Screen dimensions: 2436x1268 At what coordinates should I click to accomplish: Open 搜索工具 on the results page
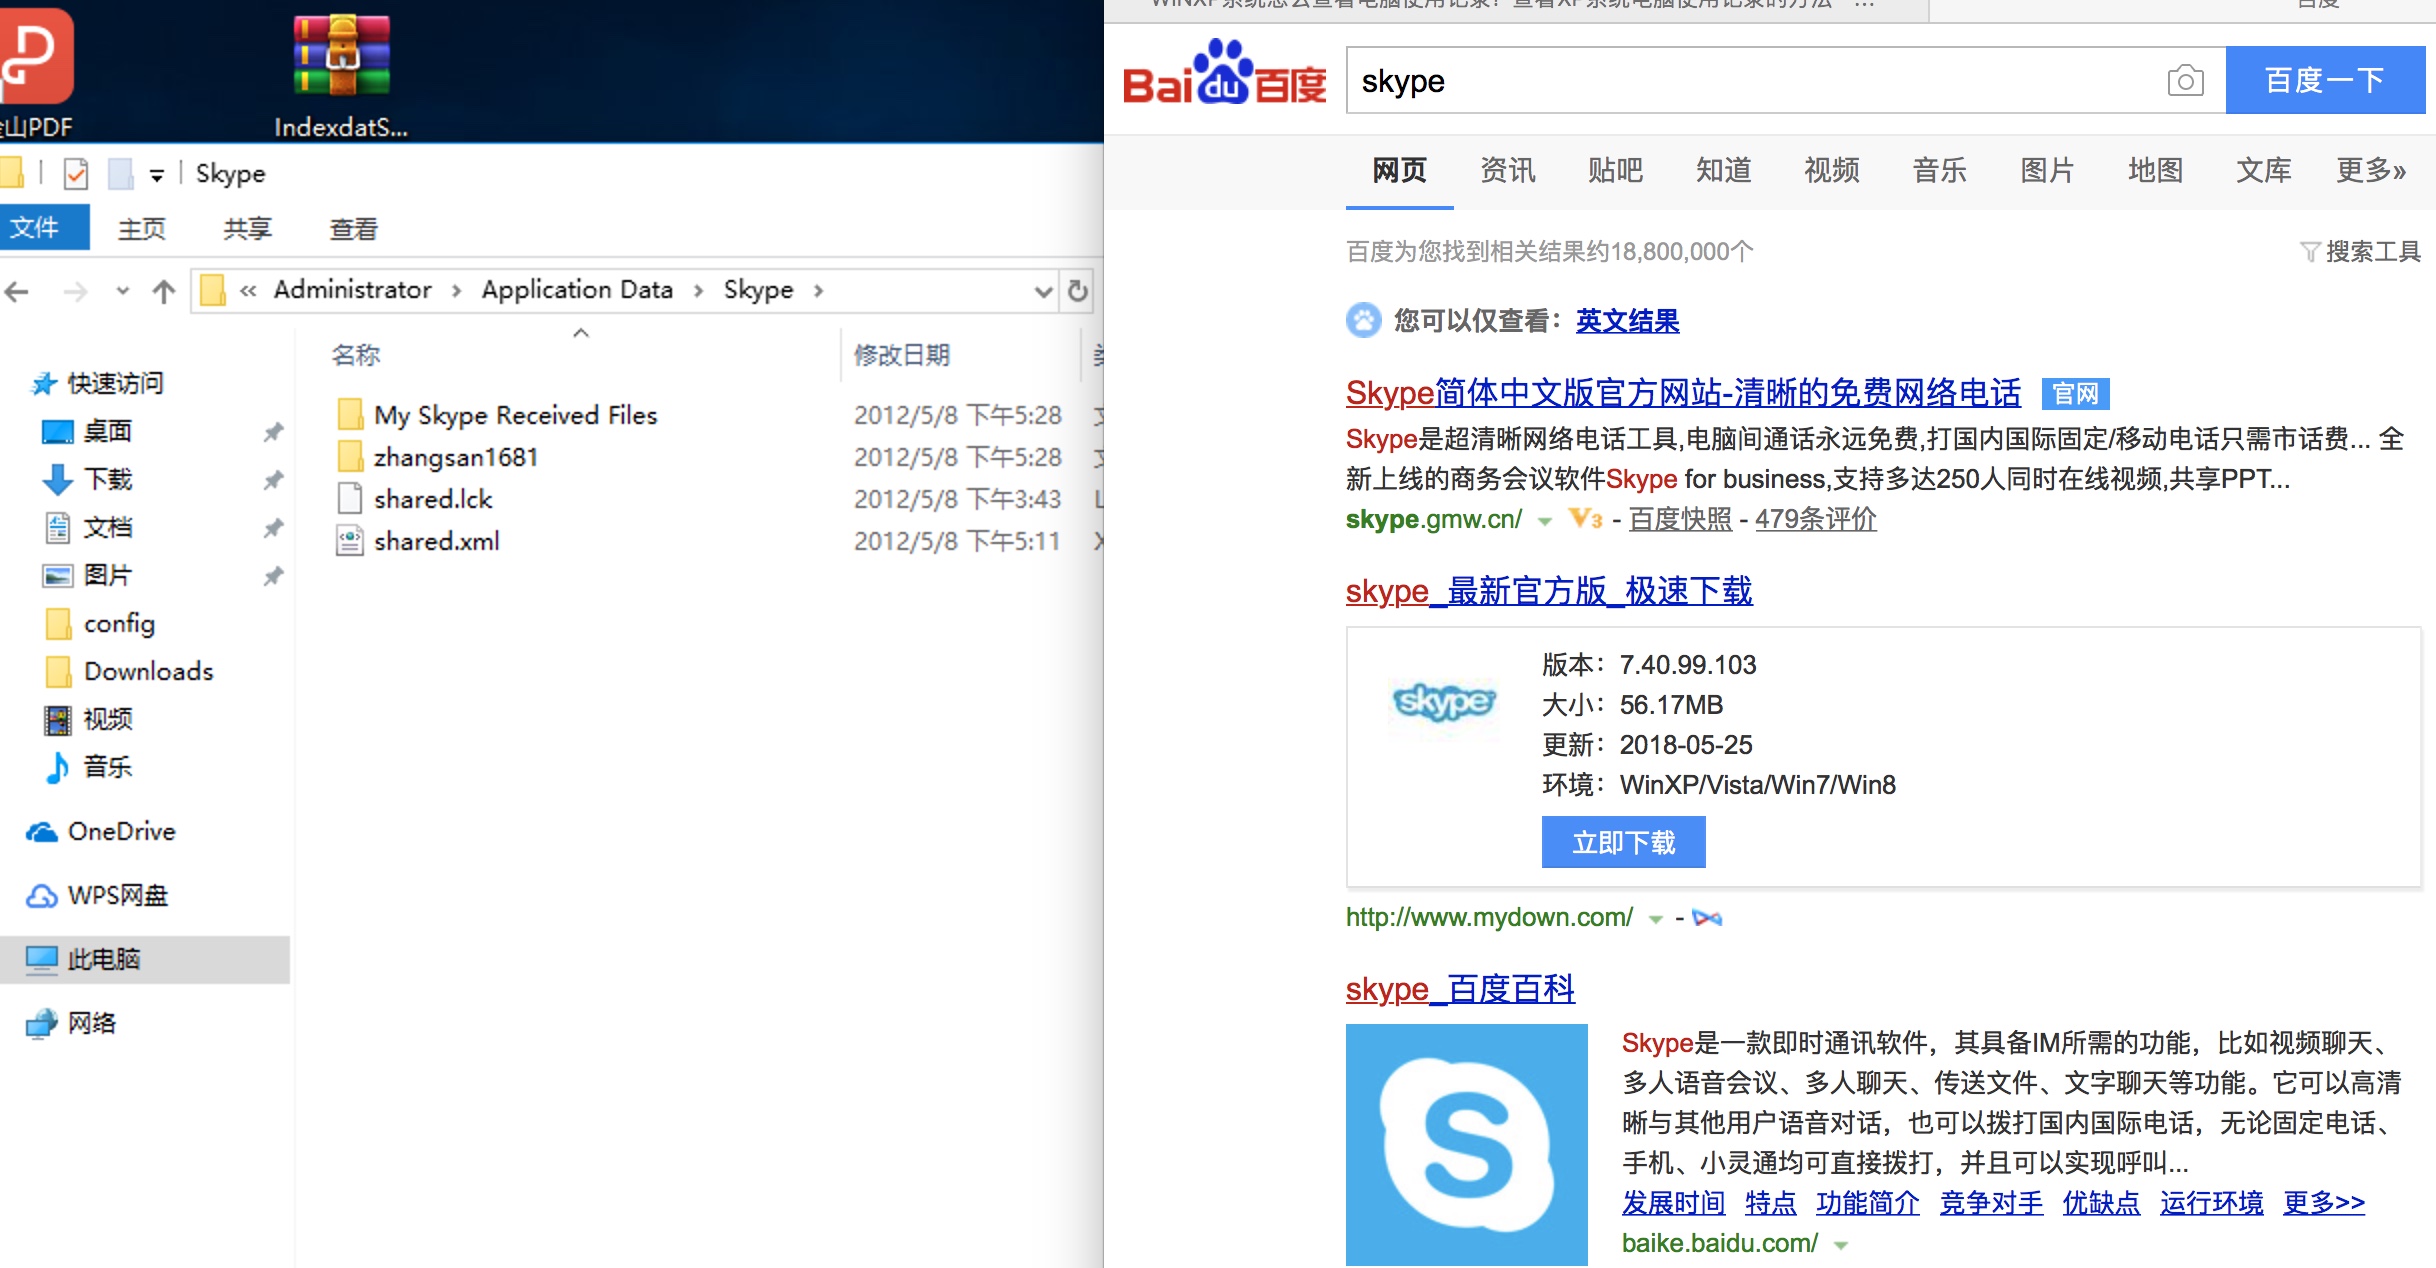pyautogui.click(x=2373, y=252)
